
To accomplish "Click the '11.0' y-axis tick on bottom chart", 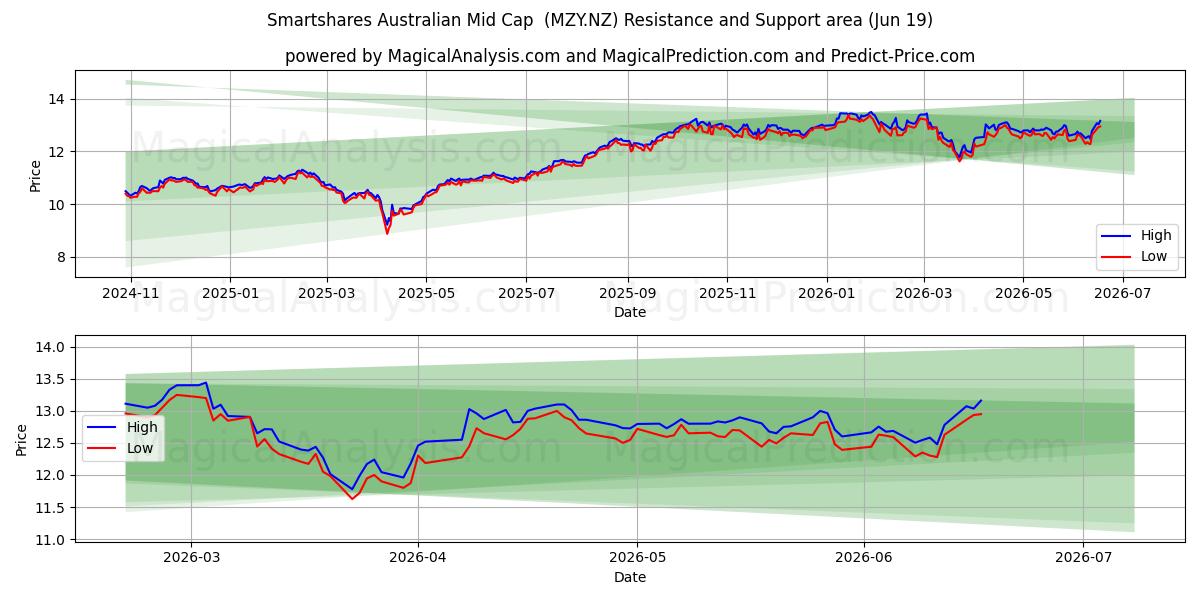I will coord(52,540).
